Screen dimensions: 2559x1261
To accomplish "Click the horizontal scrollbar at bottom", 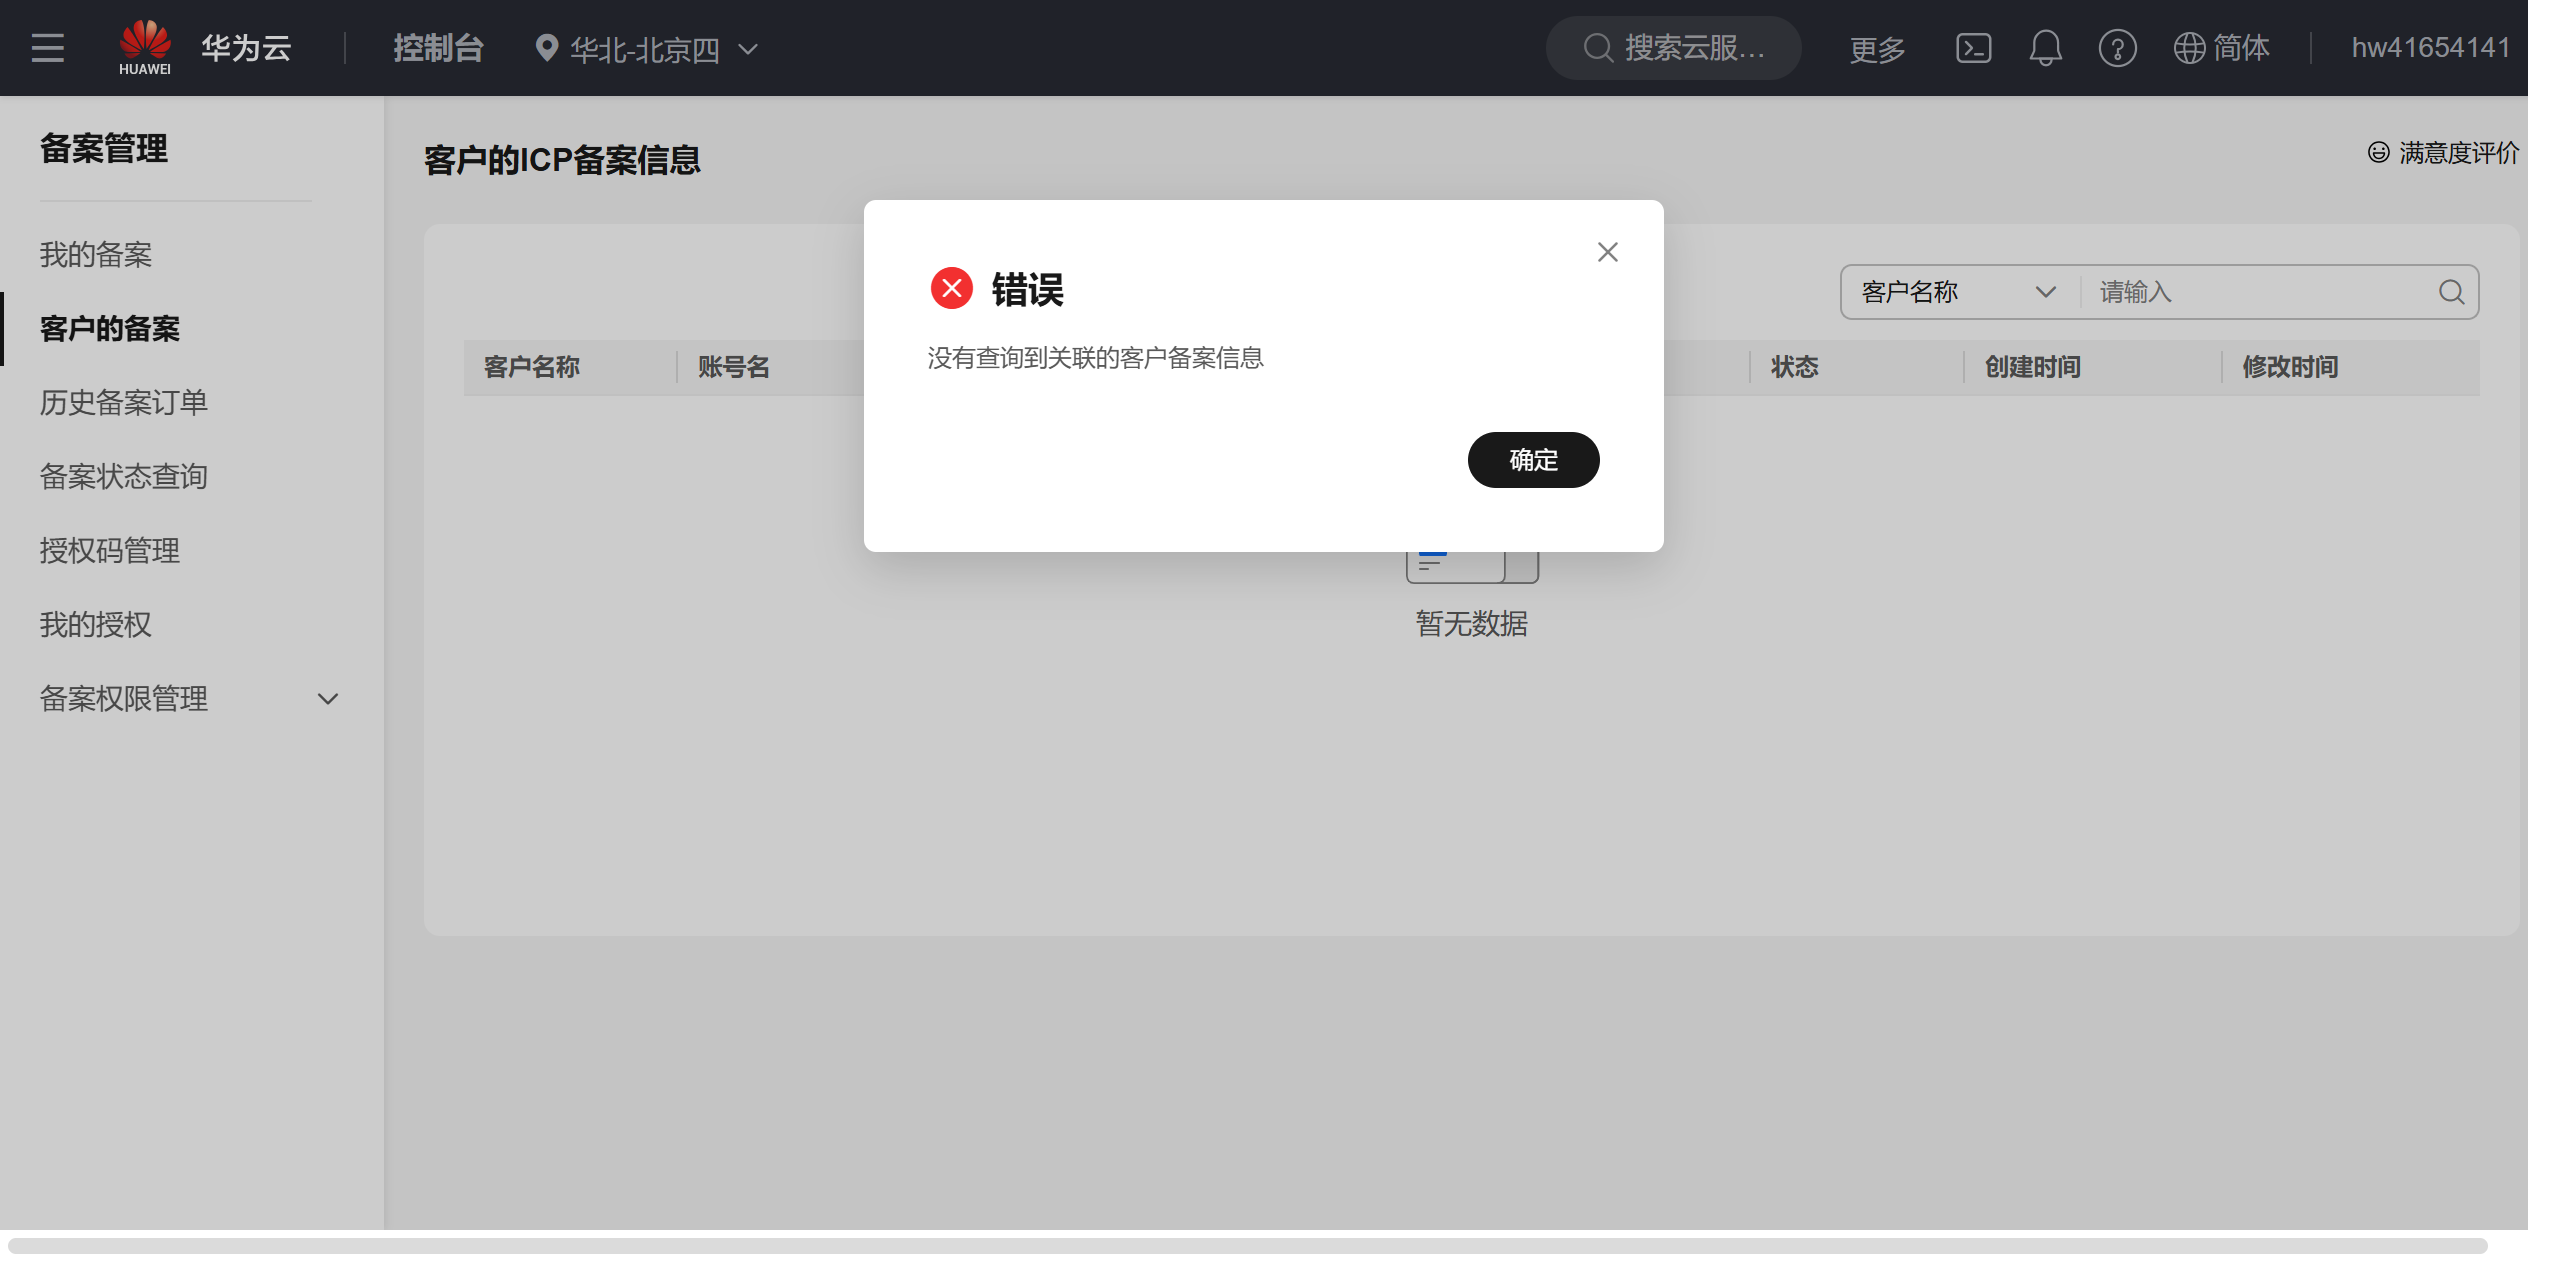I will pos(1246,1245).
